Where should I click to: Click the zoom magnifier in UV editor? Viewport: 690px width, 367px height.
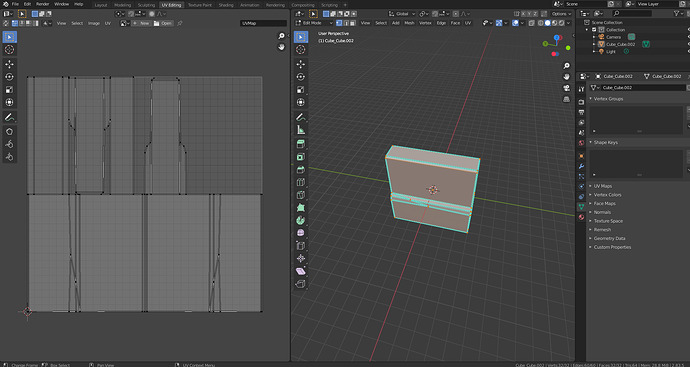[x=282, y=36]
